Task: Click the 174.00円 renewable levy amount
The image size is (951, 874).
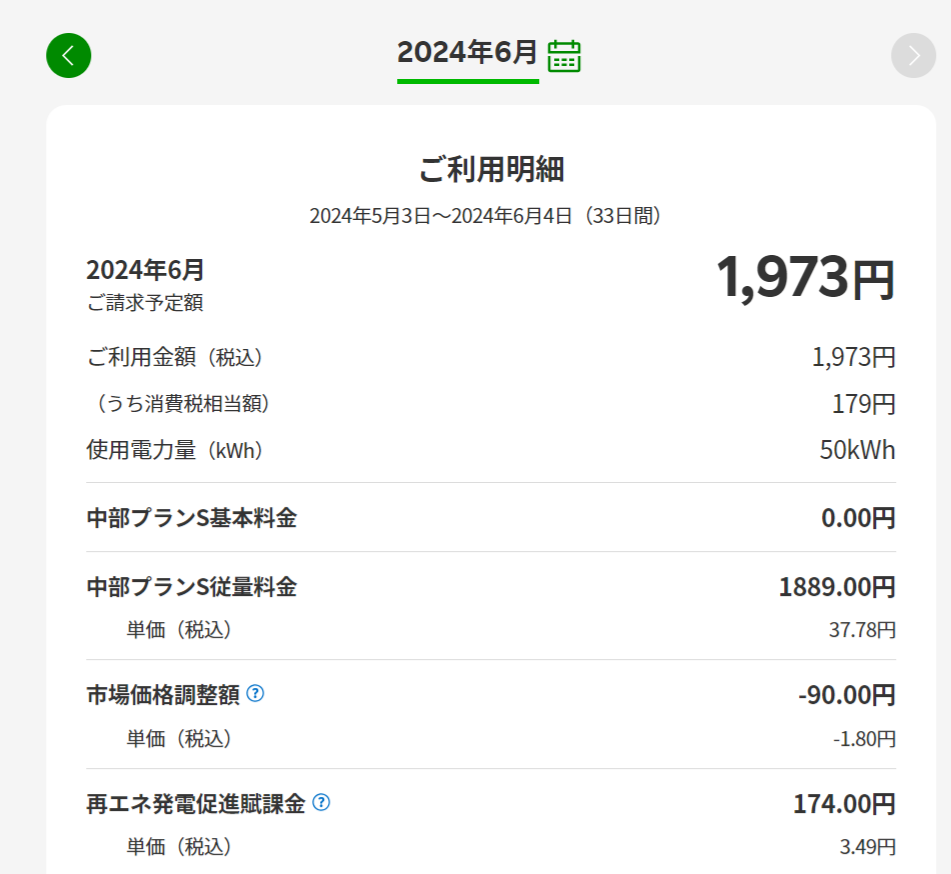Action: pos(843,803)
